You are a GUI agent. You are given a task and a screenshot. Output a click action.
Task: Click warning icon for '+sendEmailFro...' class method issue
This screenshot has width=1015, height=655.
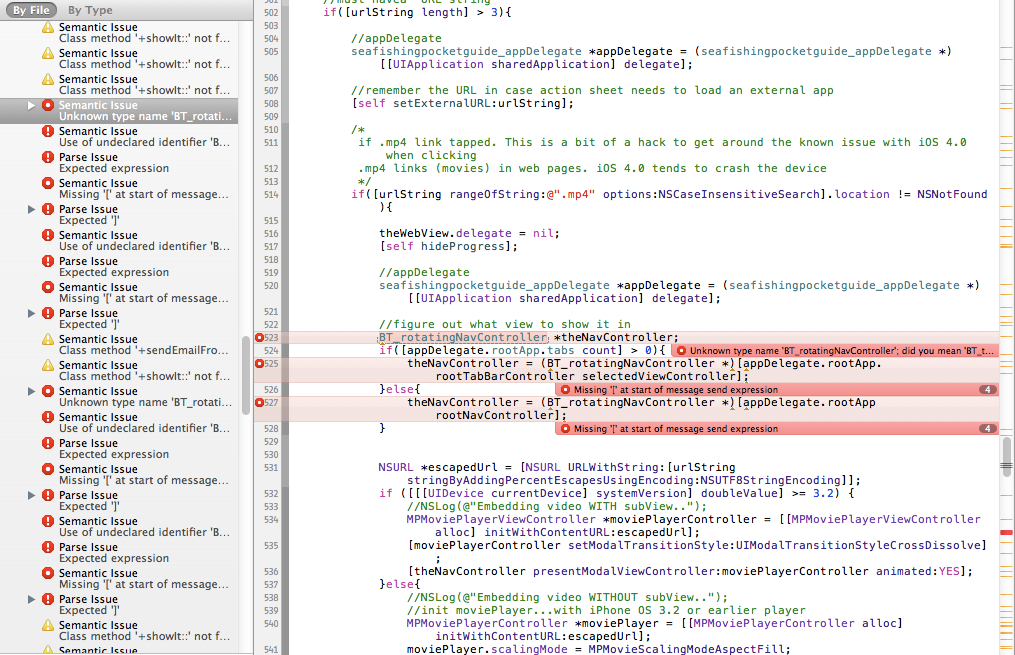[48, 339]
